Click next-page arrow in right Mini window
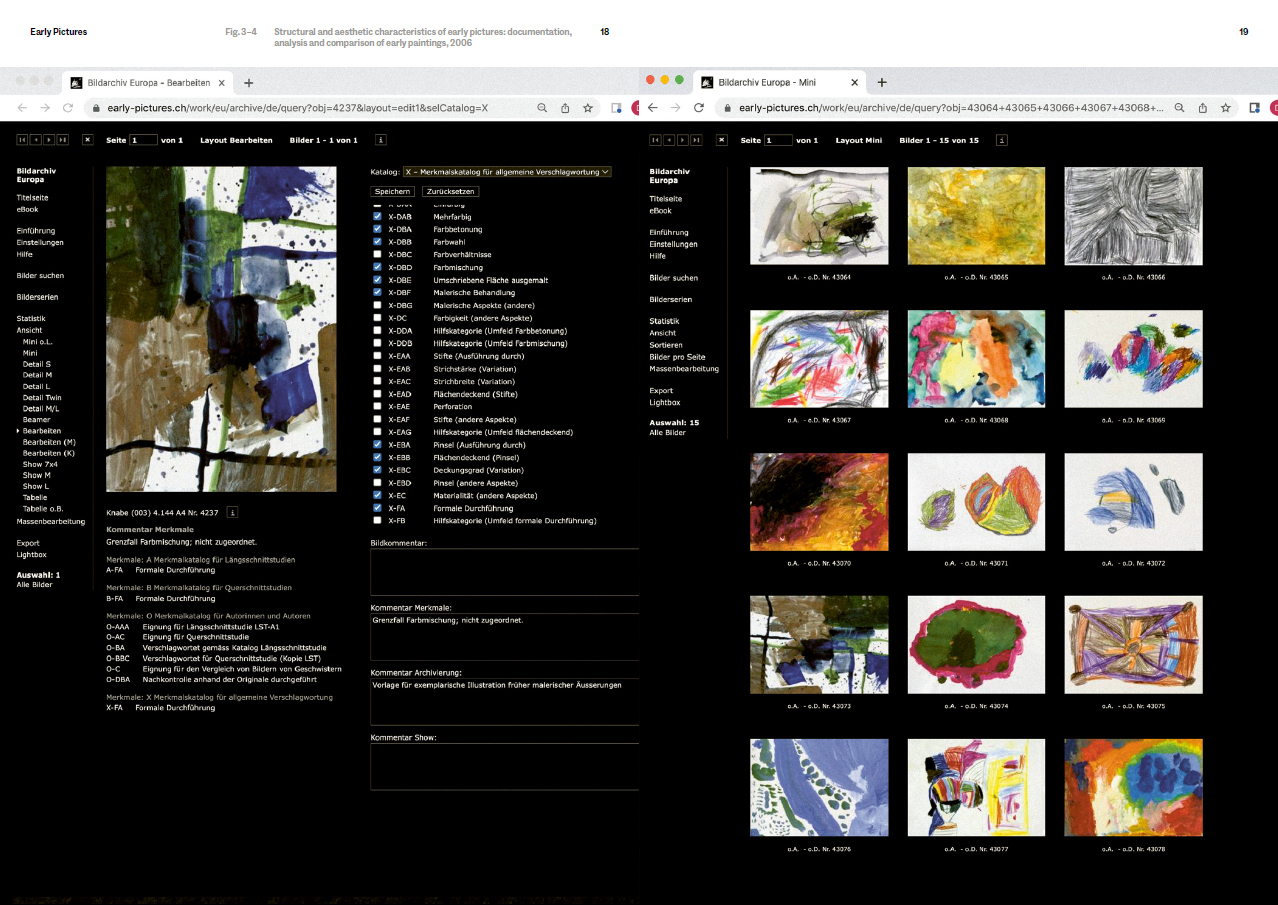Screen dimensions: 1278x905 (x=683, y=140)
